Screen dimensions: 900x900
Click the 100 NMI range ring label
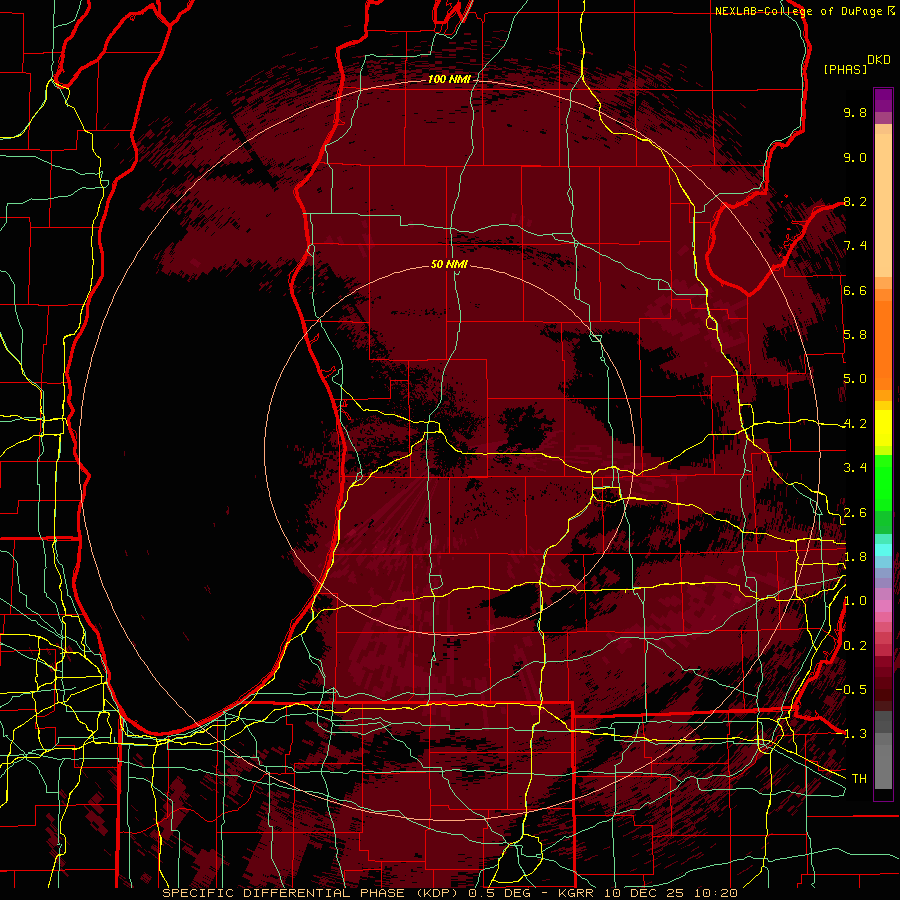click(449, 79)
